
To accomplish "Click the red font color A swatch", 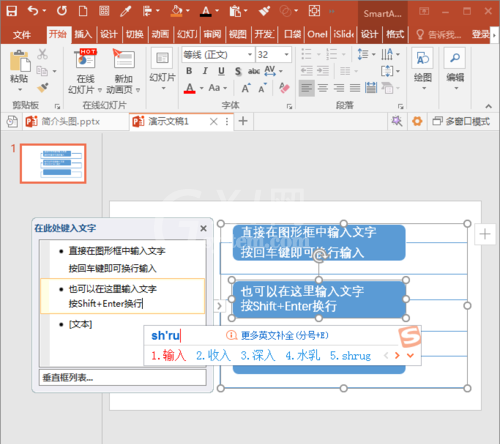I will point(189,88).
